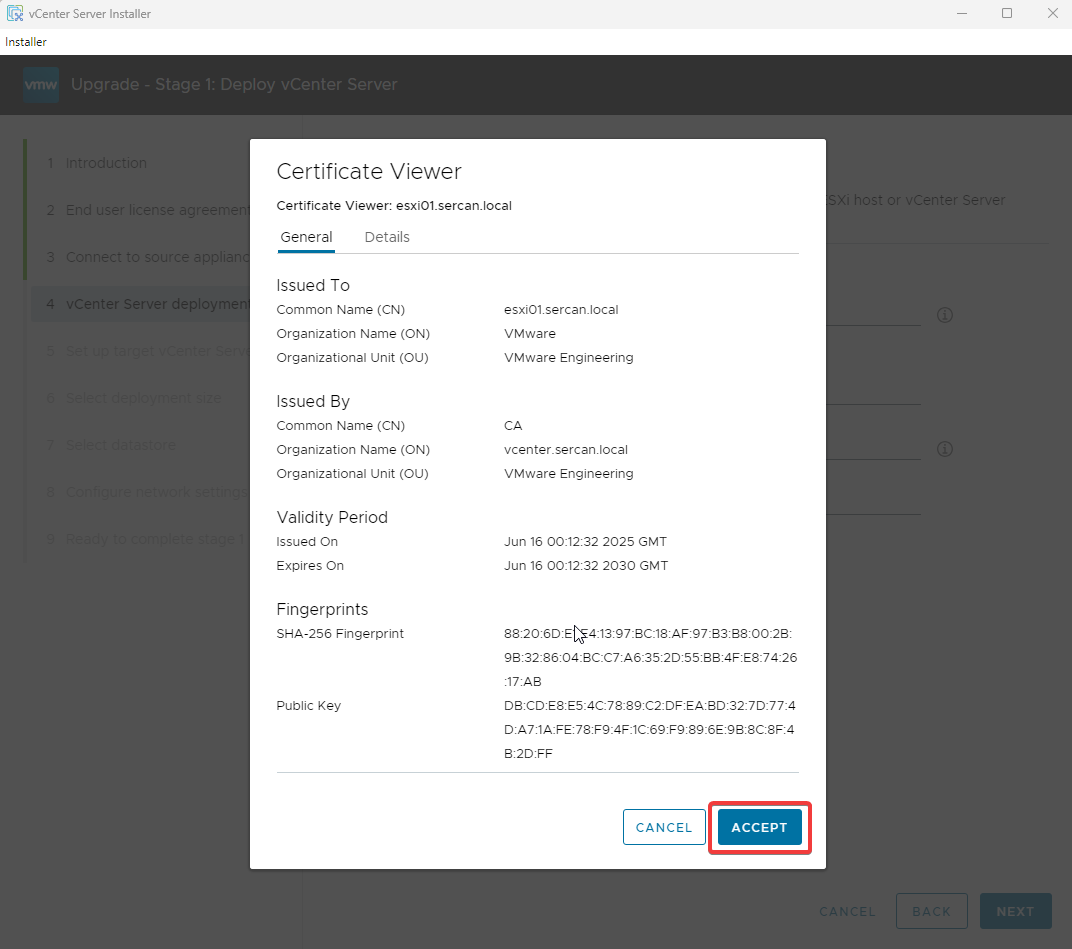Click the Issued On date 2025 GMT
The height and width of the screenshot is (949, 1072).
click(585, 542)
